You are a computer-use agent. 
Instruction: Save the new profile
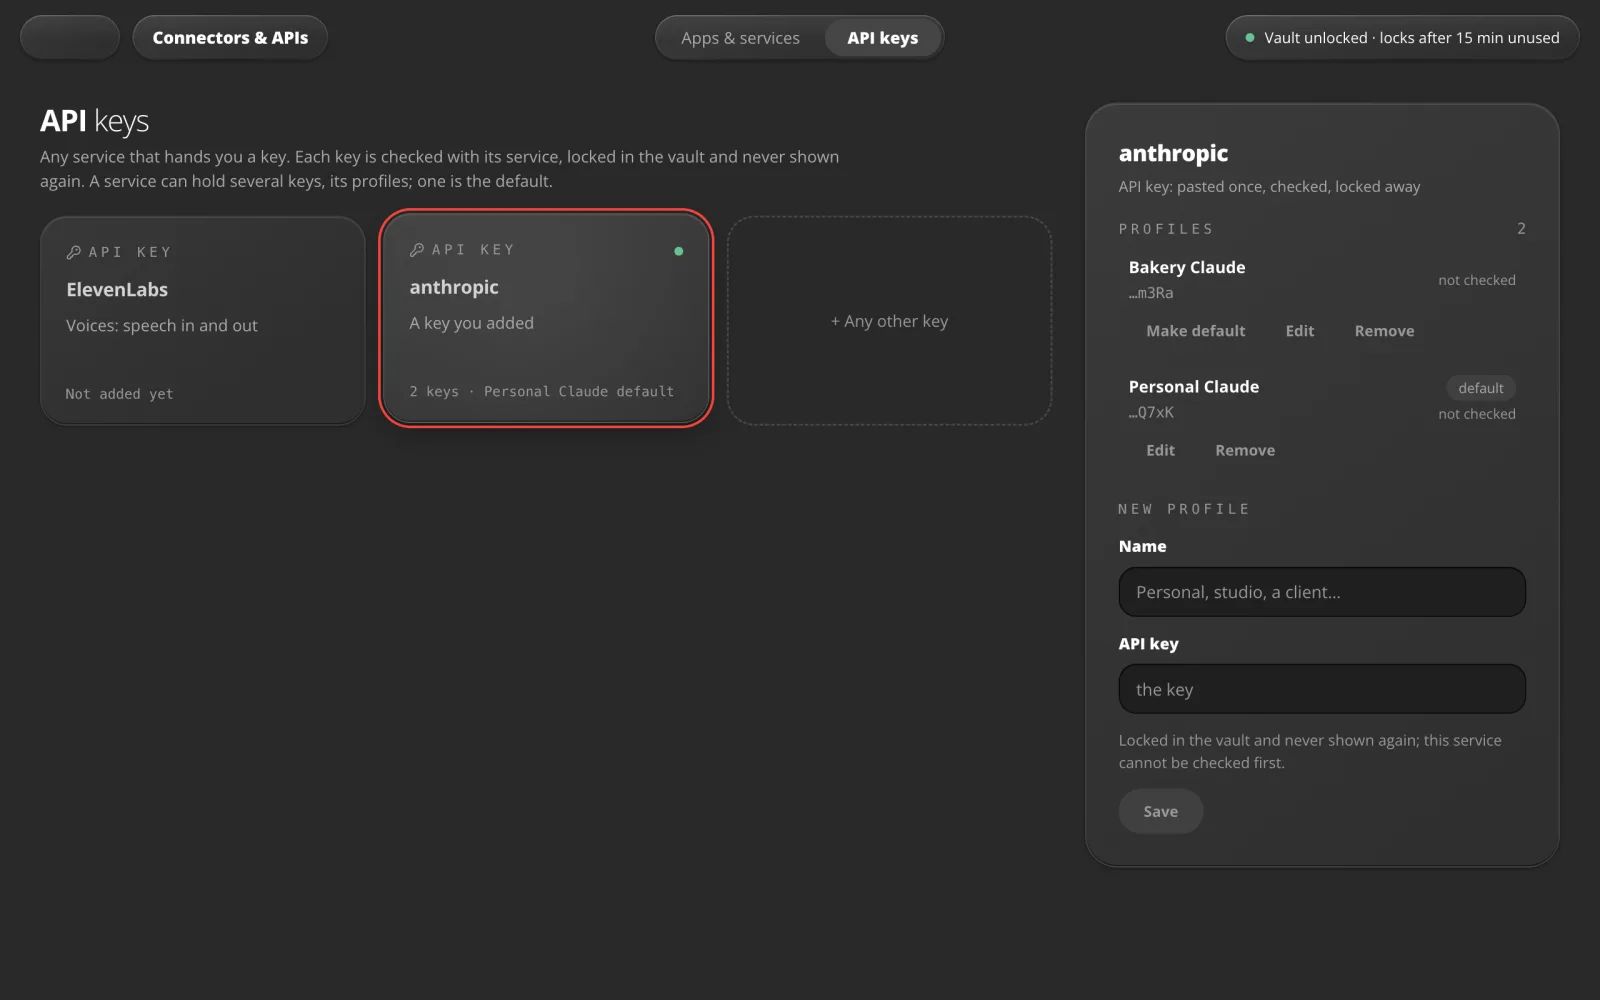click(x=1160, y=811)
